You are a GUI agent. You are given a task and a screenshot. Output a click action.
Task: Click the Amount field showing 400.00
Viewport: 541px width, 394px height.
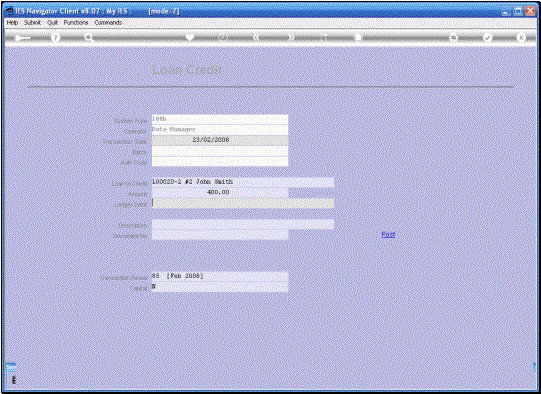220,193
